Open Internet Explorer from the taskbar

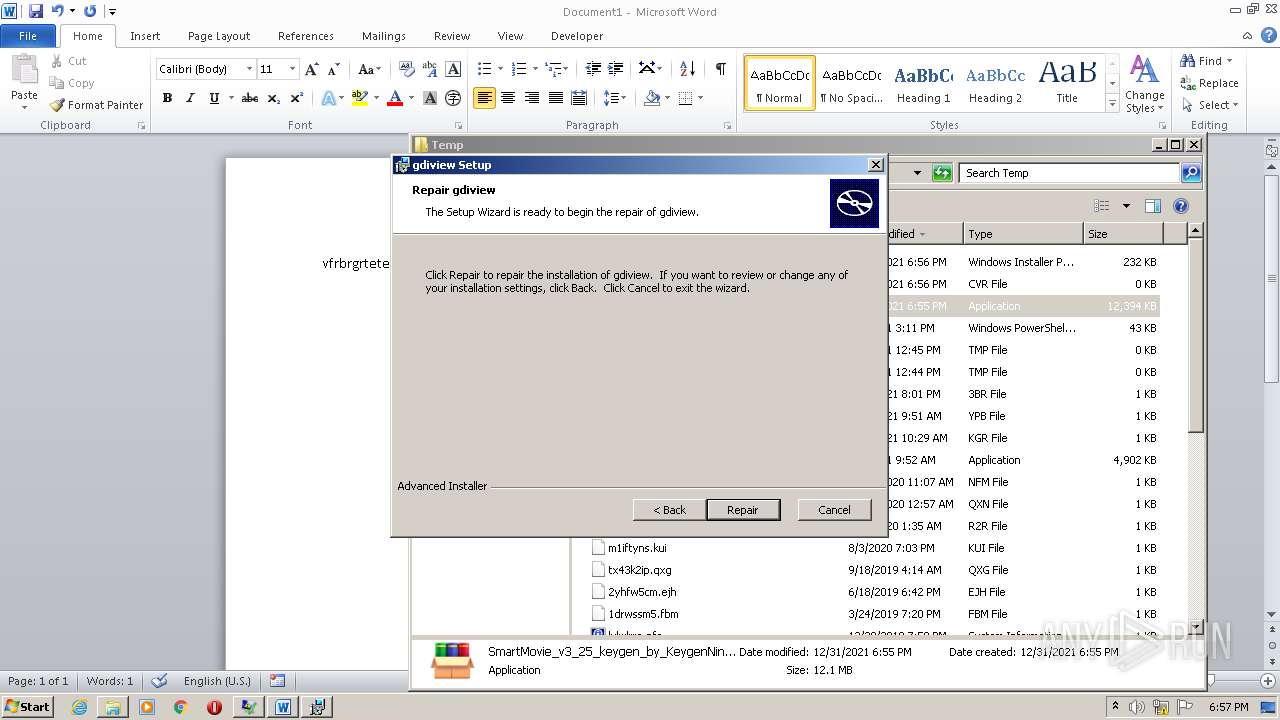click(x=79, y=707)
